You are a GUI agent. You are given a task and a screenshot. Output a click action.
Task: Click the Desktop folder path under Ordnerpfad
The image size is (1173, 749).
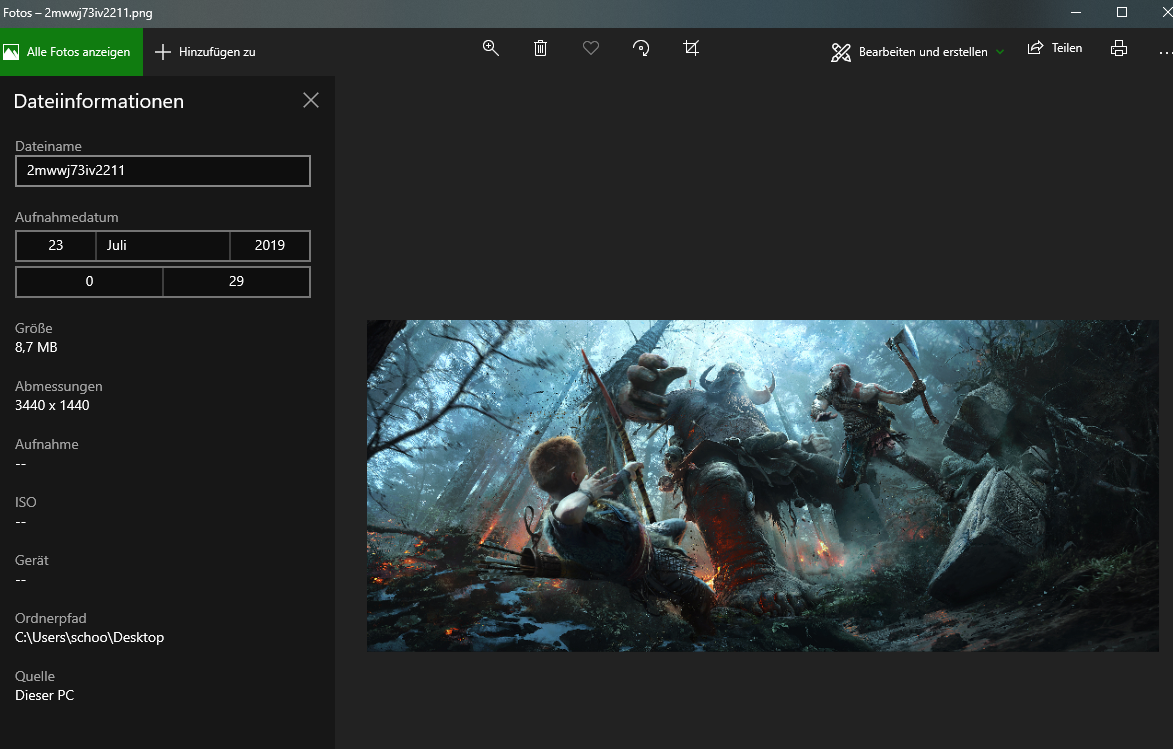[89, 636]
